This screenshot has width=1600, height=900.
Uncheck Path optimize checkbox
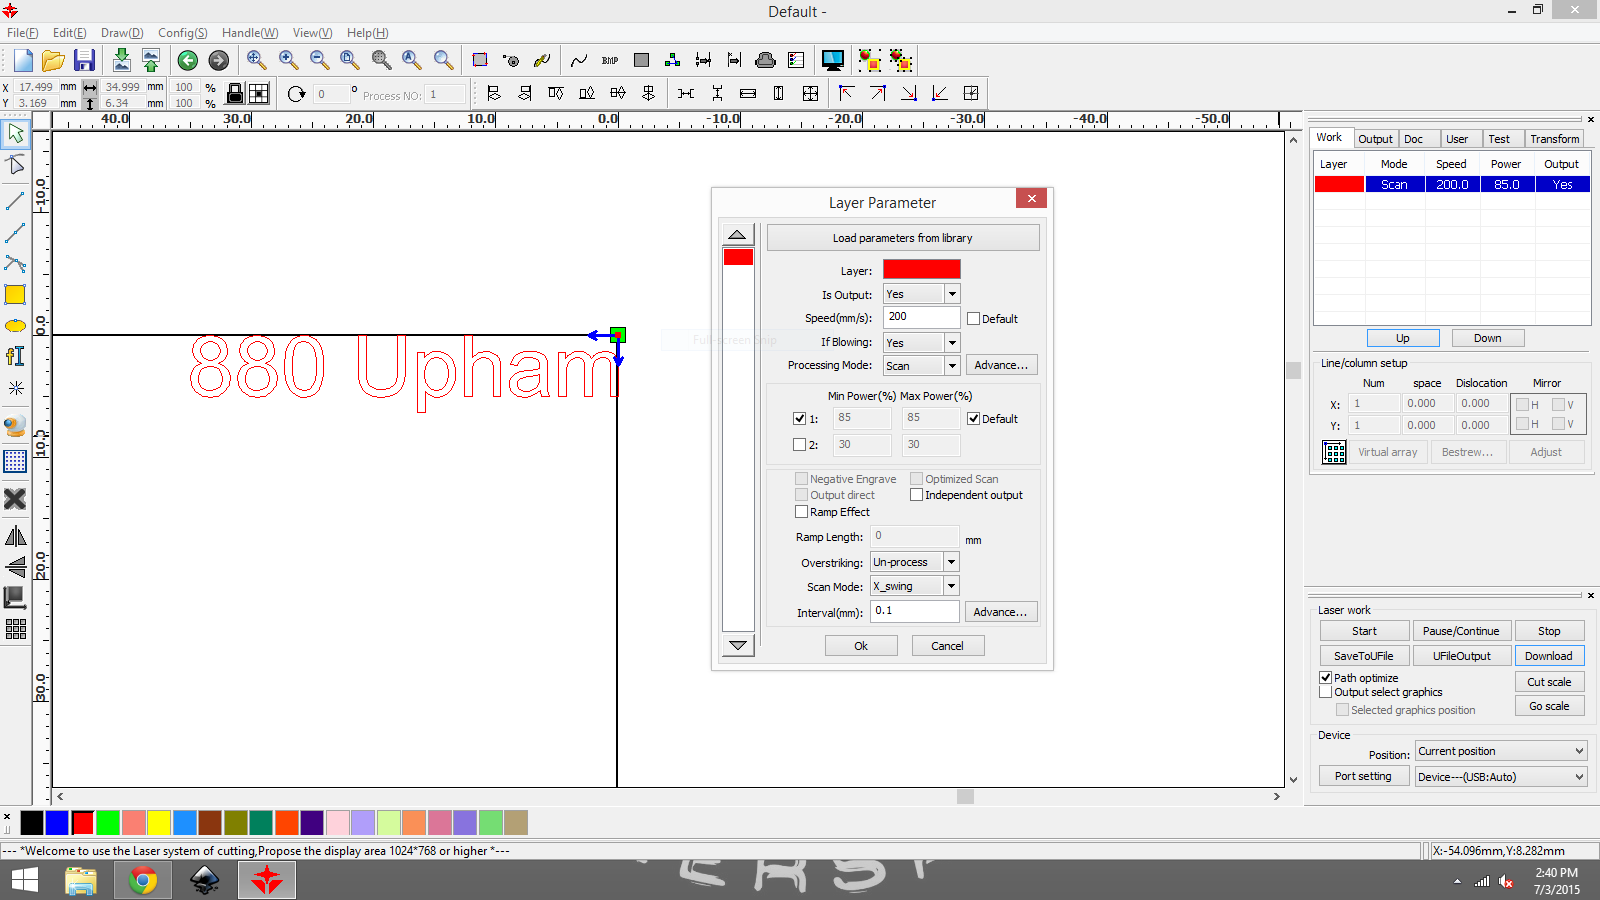tap(1326, 677)
